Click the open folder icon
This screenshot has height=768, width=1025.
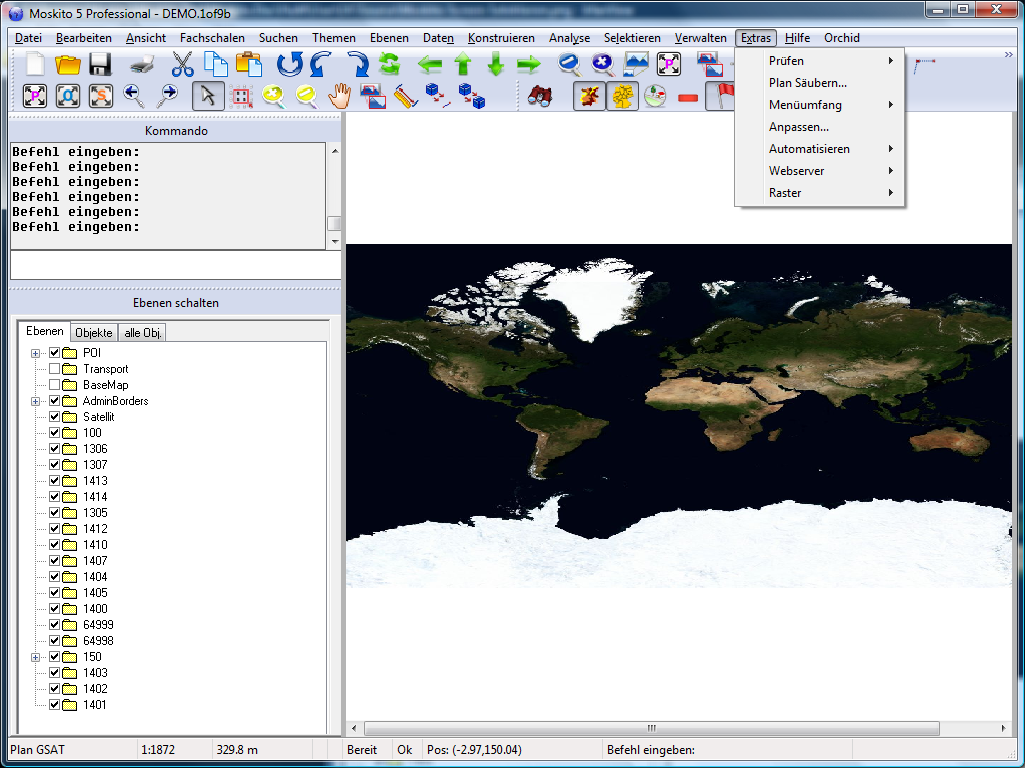[x=67, y=65]
